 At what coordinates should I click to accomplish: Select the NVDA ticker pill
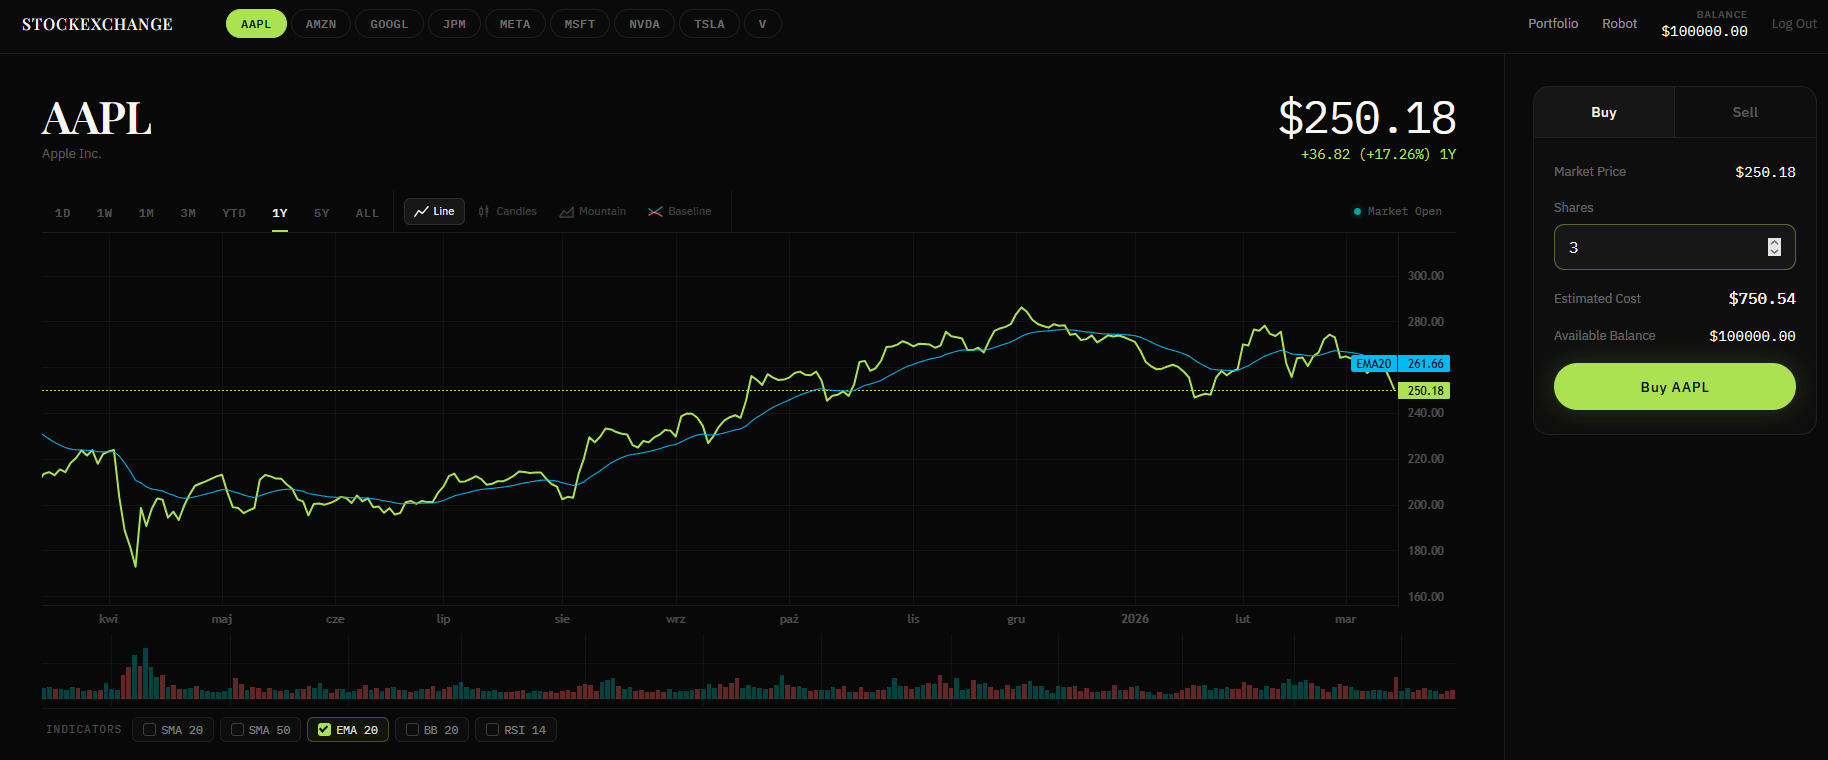644,24
